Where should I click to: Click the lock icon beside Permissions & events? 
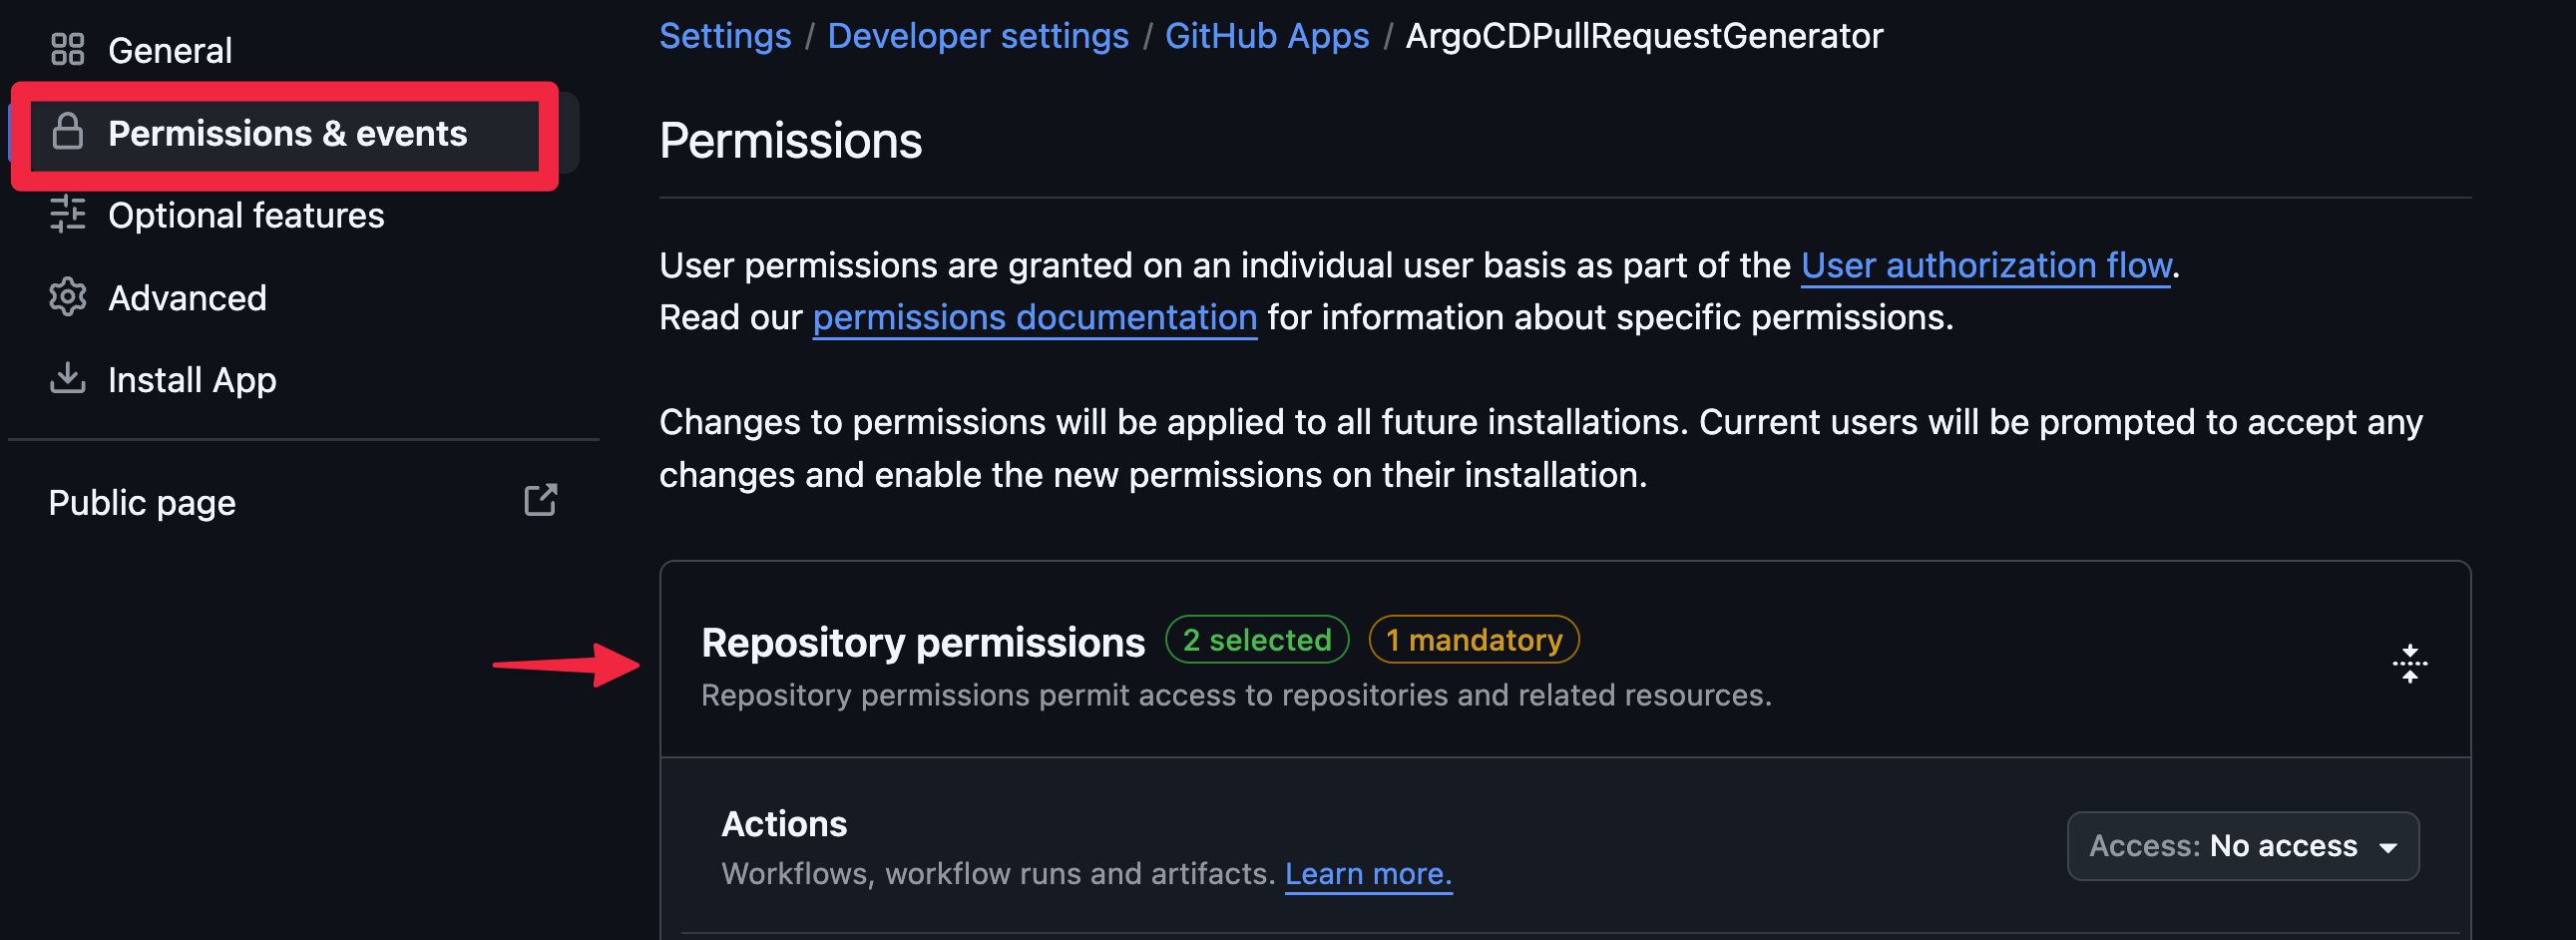click(67, 132)
